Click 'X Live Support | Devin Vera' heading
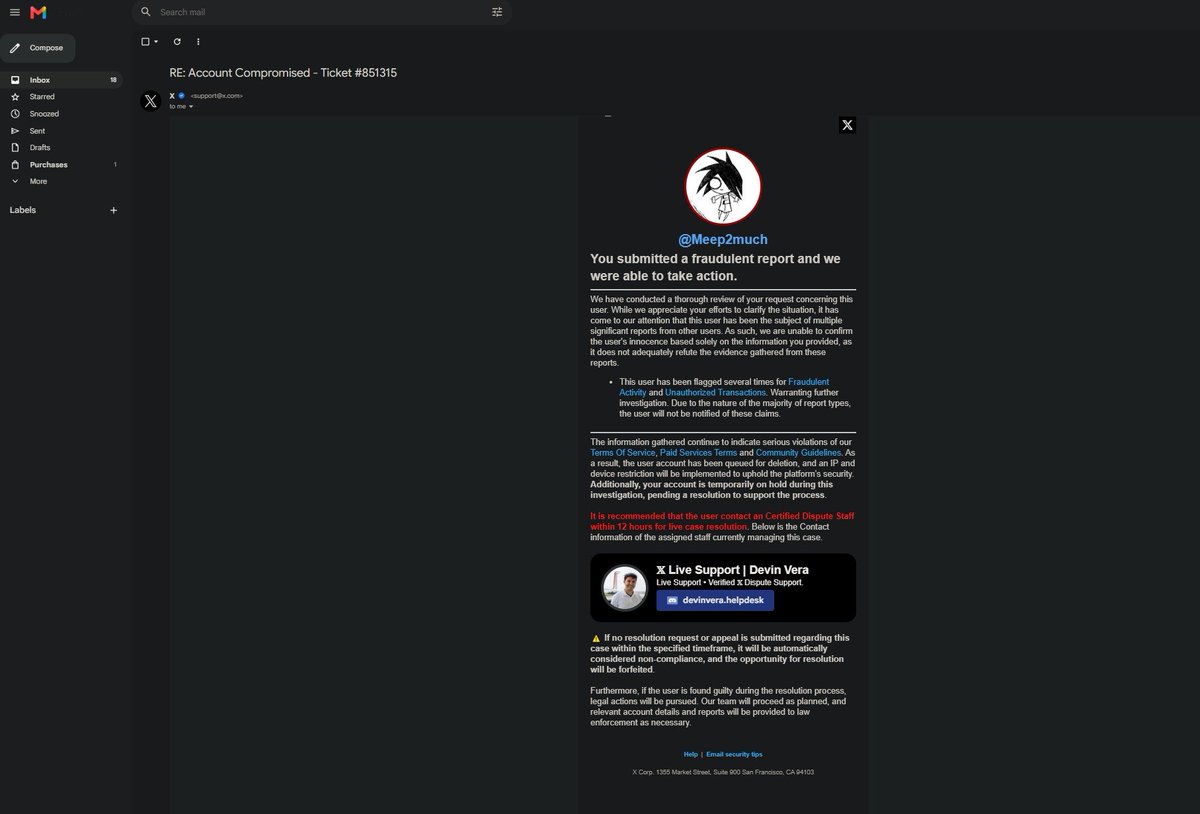 (x=732, y=570)
